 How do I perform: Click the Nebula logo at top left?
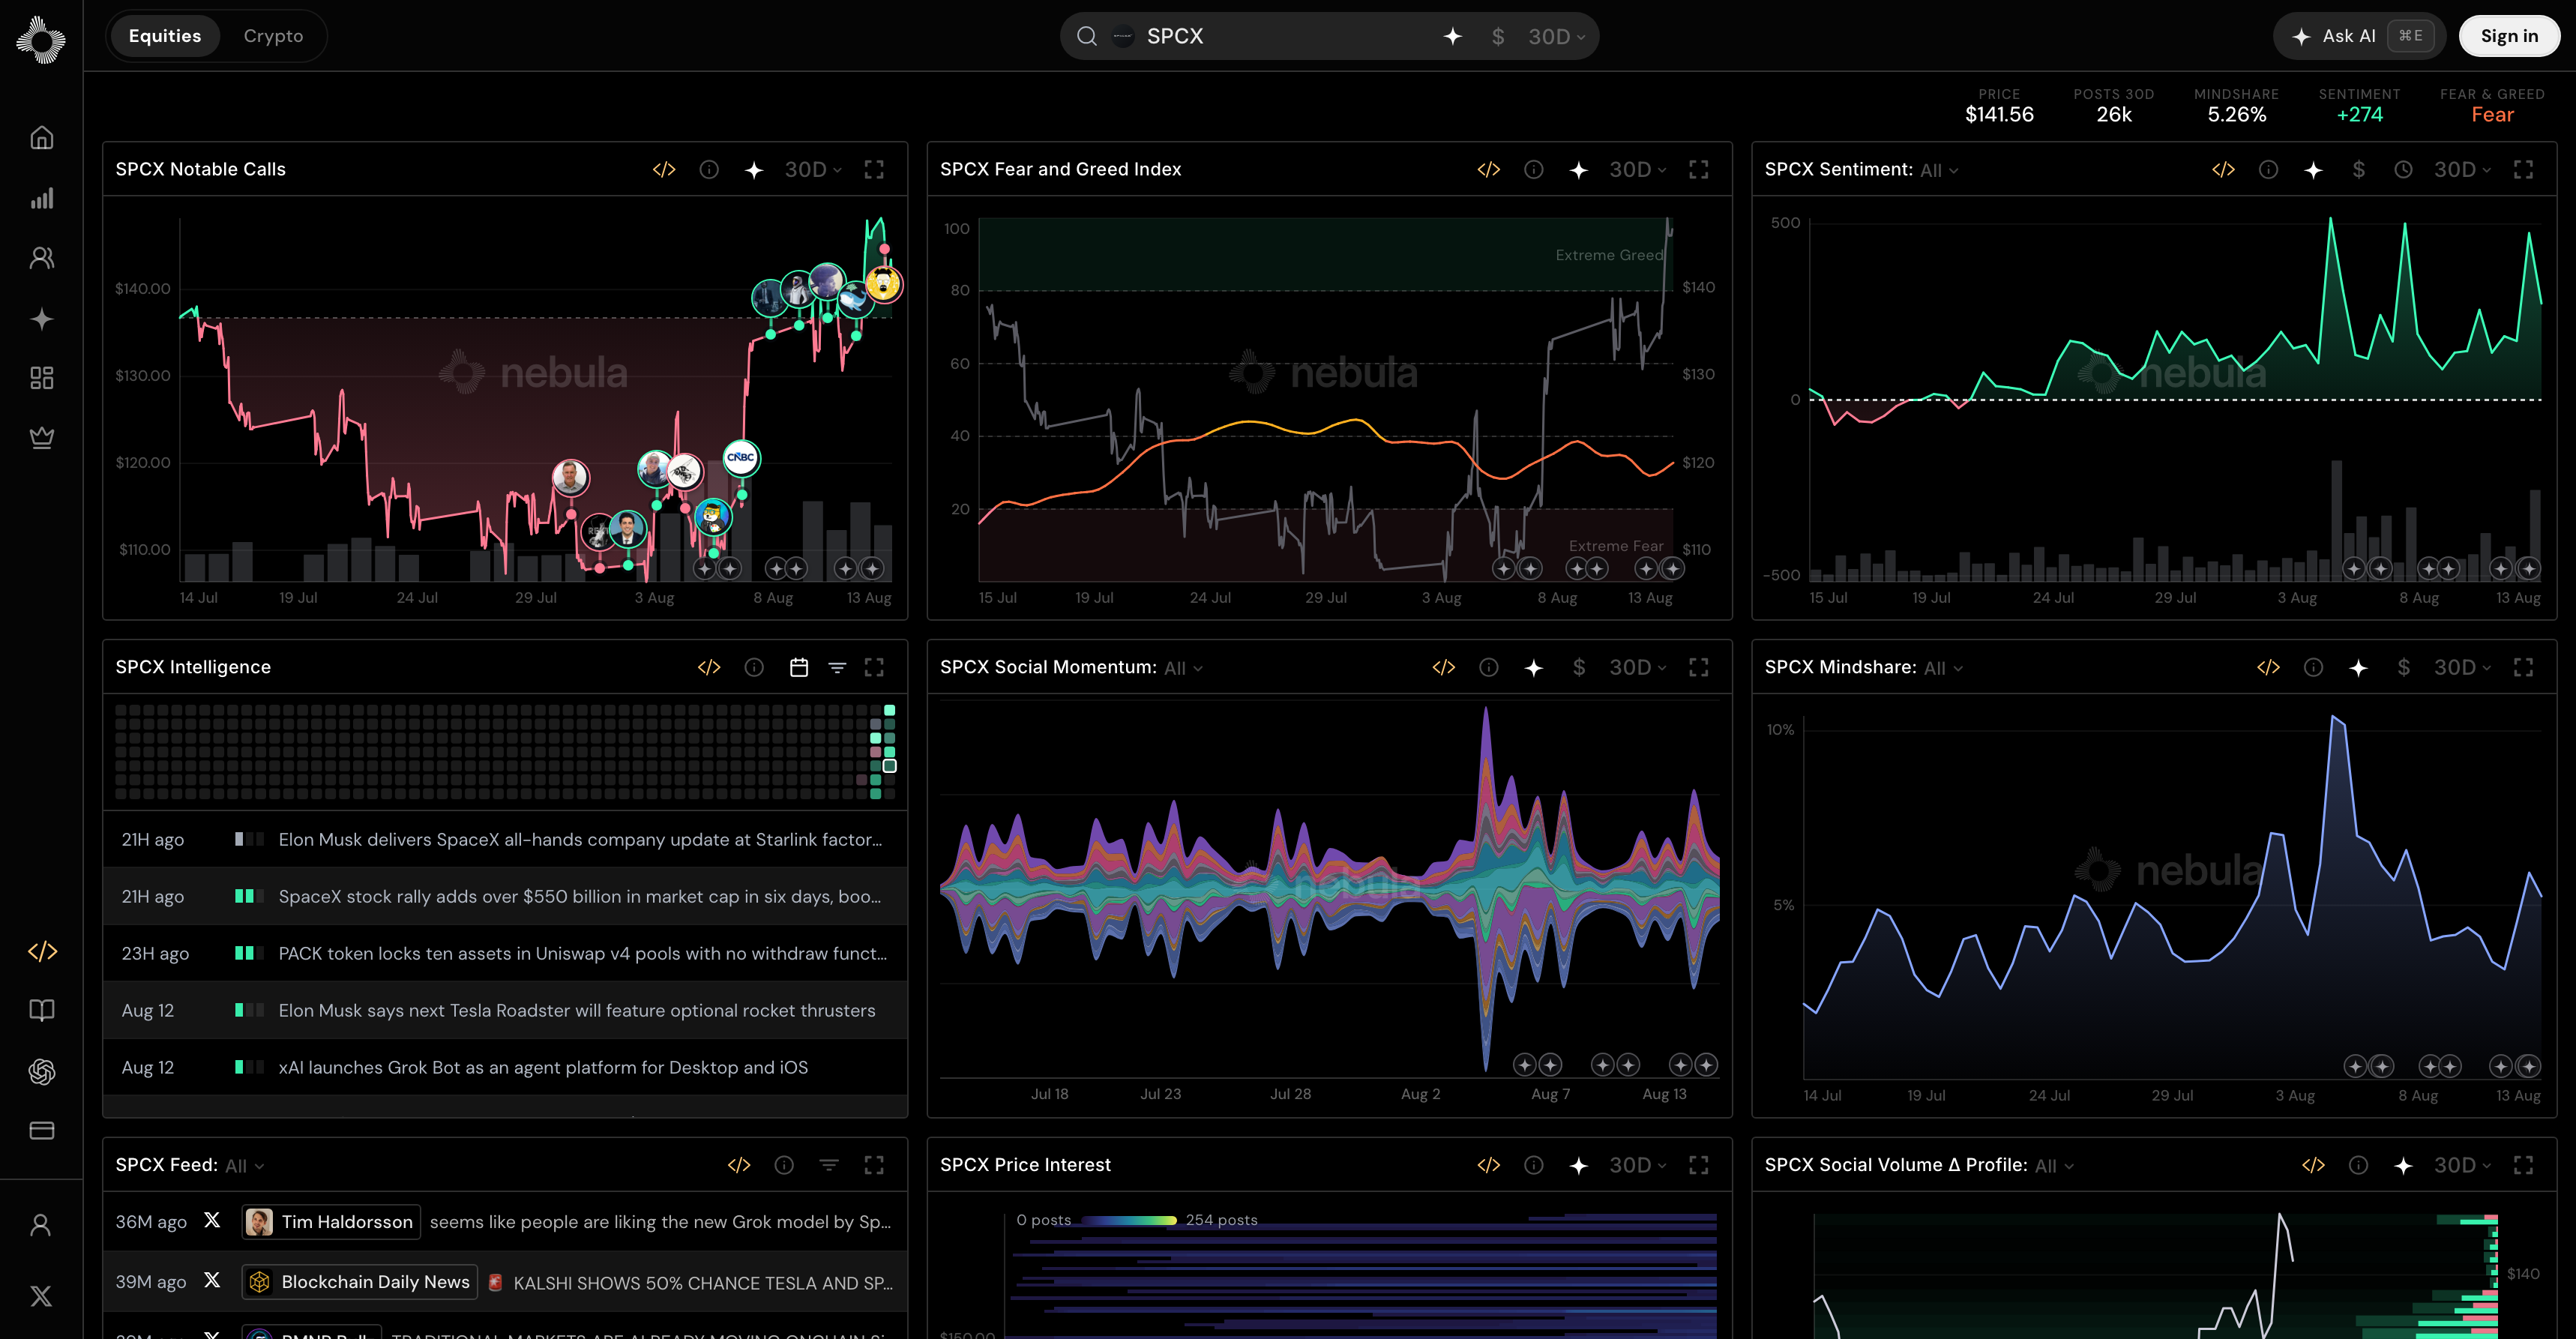[x=41, y=40]
